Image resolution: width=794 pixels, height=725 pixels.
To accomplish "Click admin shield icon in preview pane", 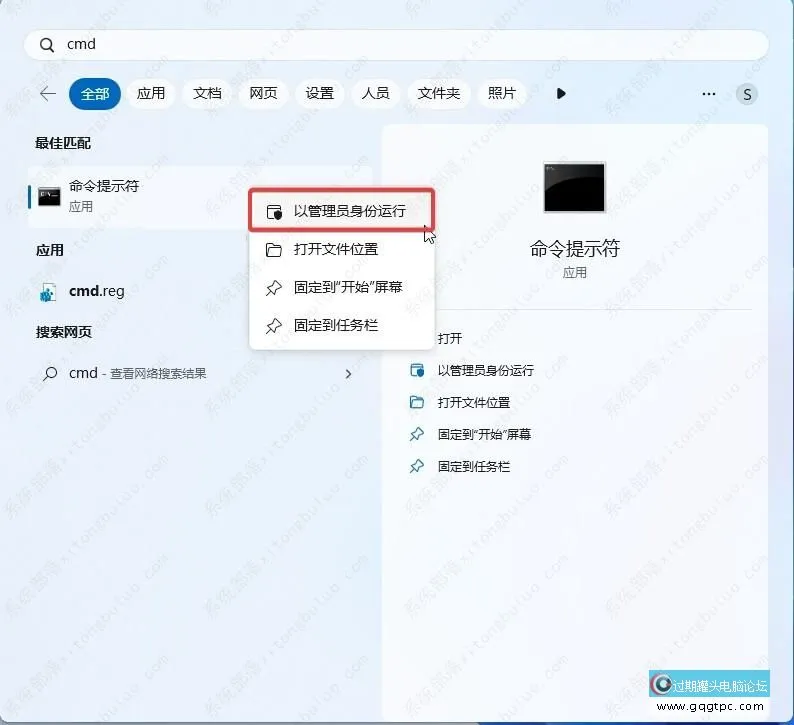I will click(417, 371).
